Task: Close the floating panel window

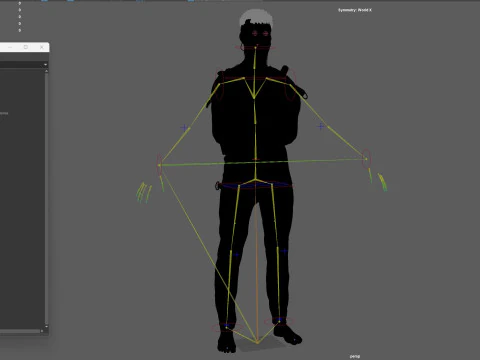Action: pos(42,47)
